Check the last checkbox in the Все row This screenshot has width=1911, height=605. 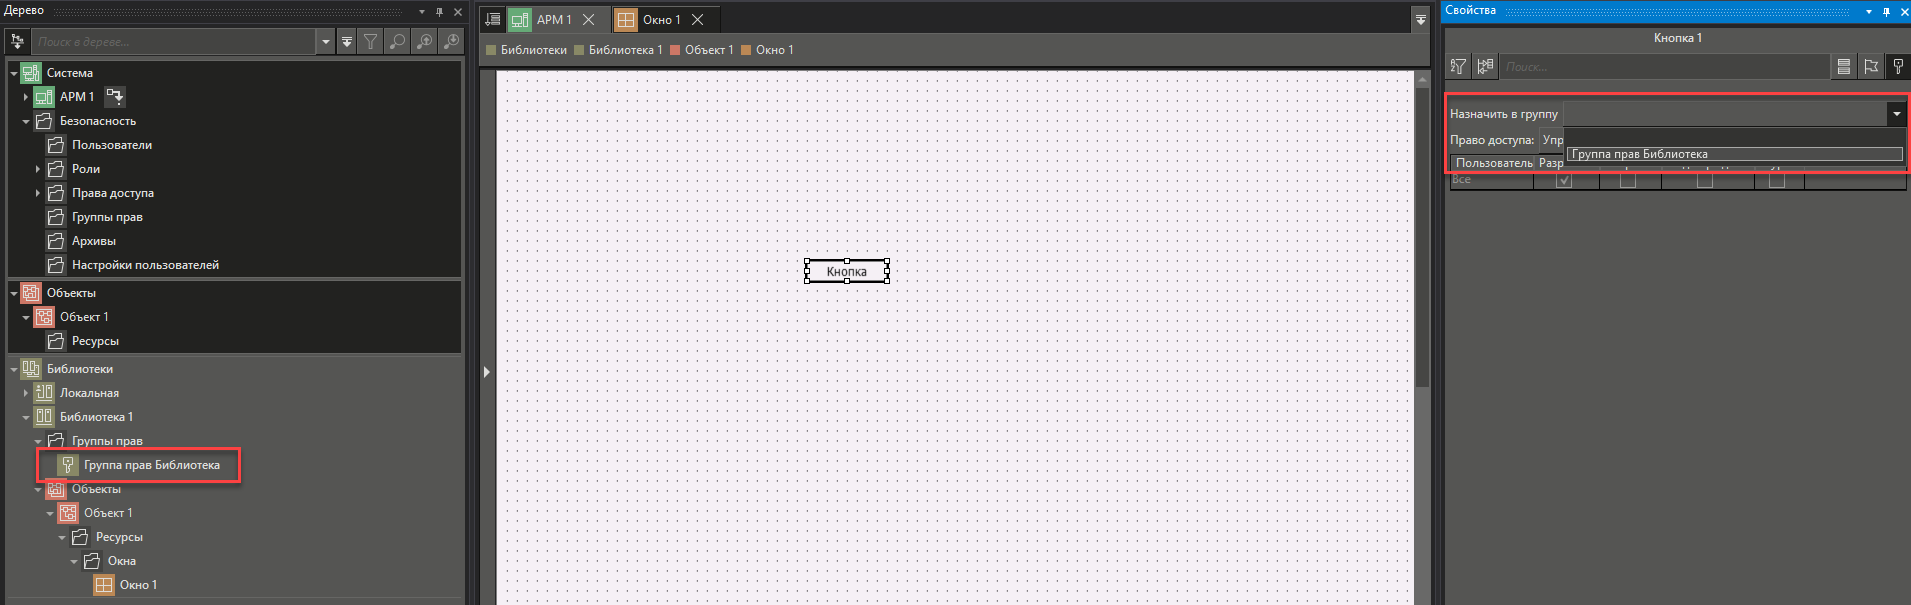pos(1776,181)
